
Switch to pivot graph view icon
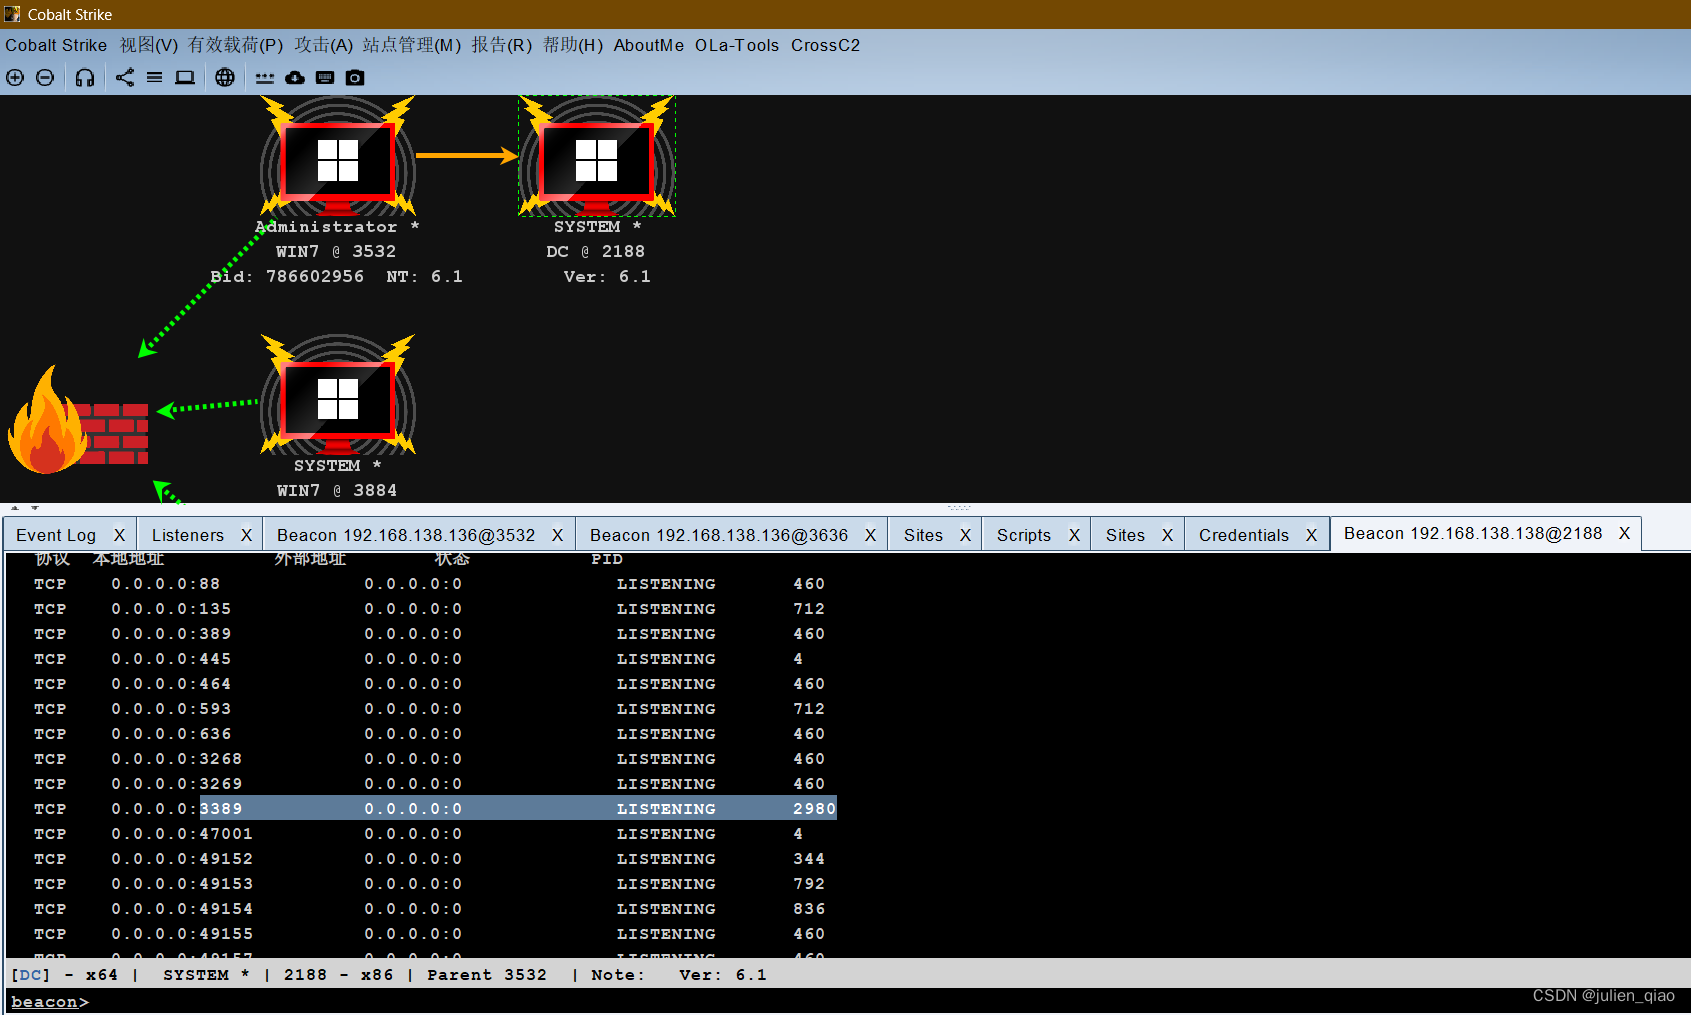[125, 77]
